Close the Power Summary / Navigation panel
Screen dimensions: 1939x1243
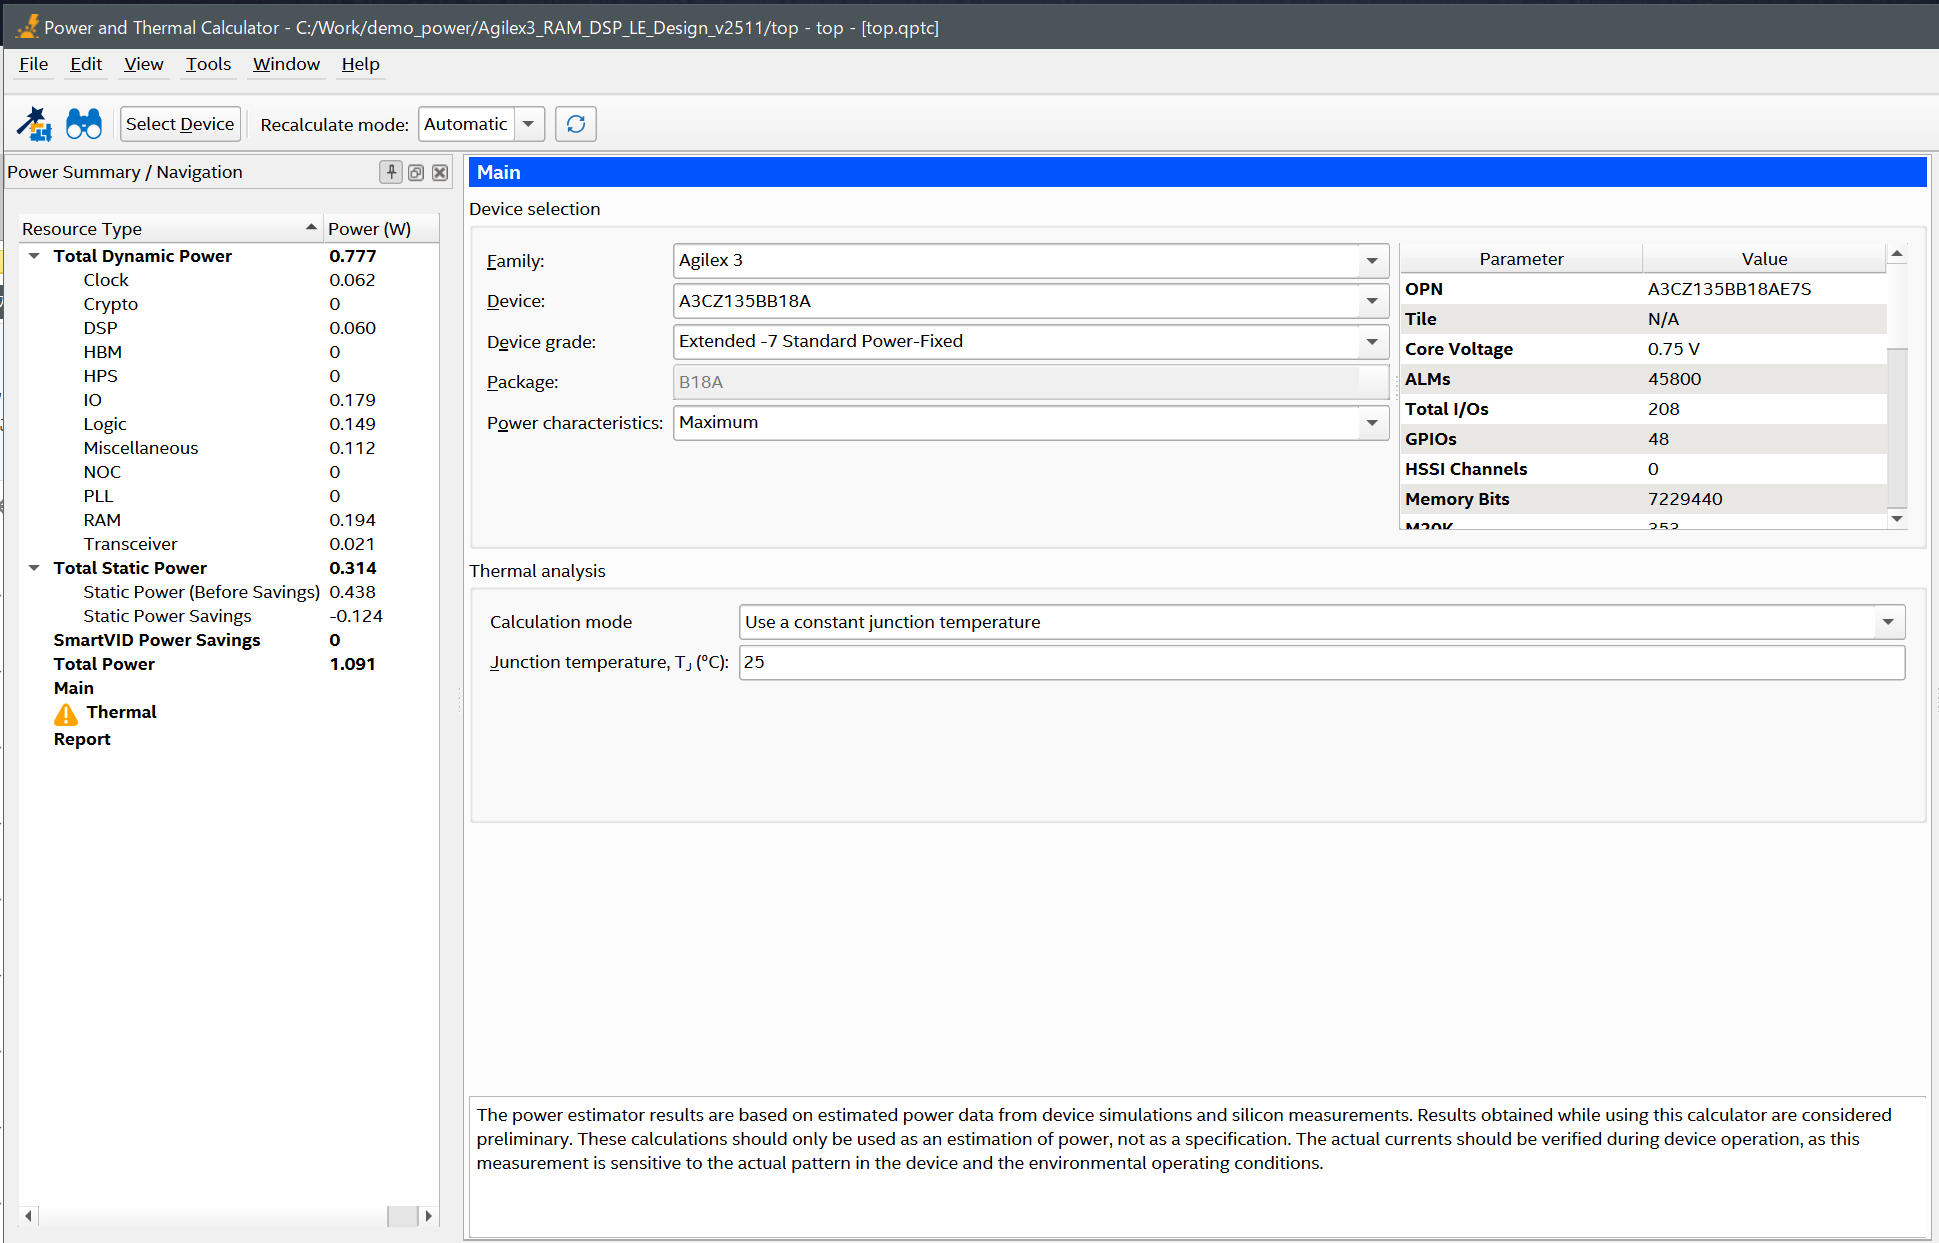click(440, 172)
